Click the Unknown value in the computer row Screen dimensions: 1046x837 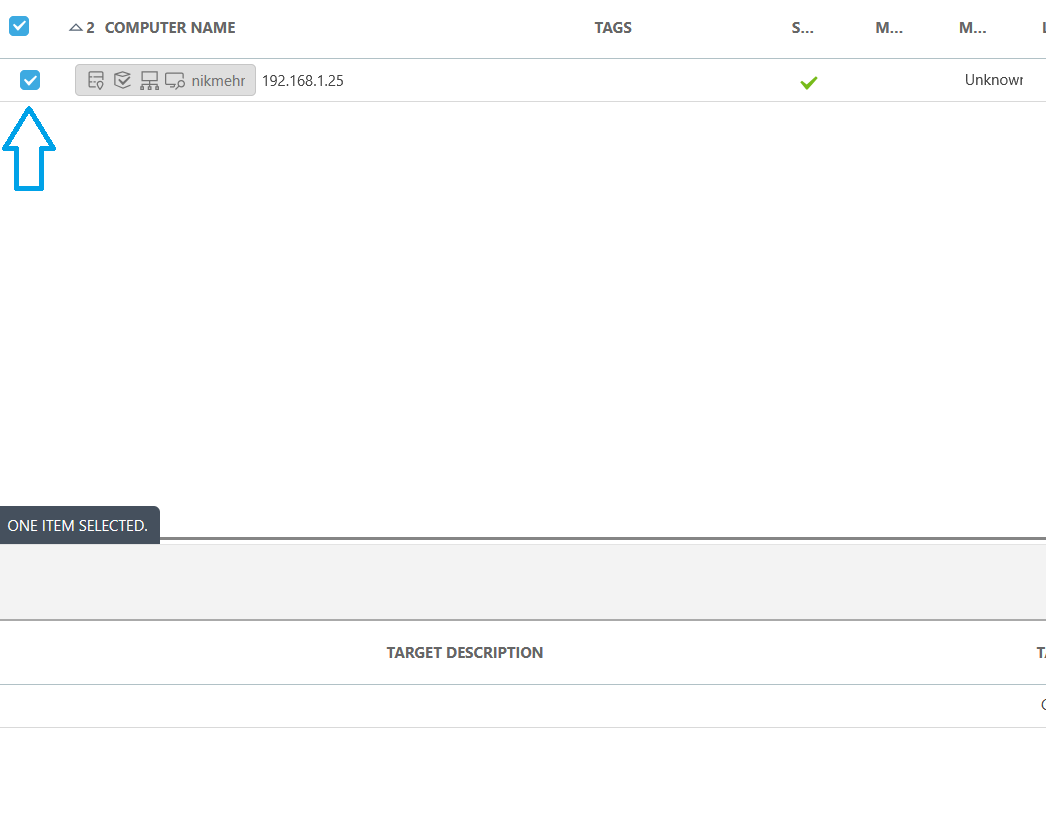point(993,80)
